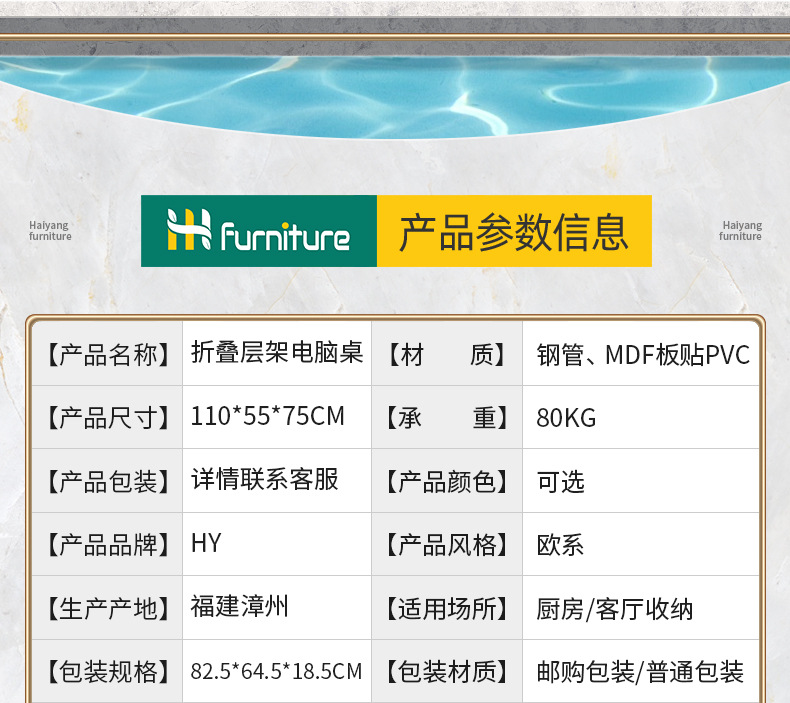790x703 pixels.
Task: Select the HY brand value
Action: [206, 543]
